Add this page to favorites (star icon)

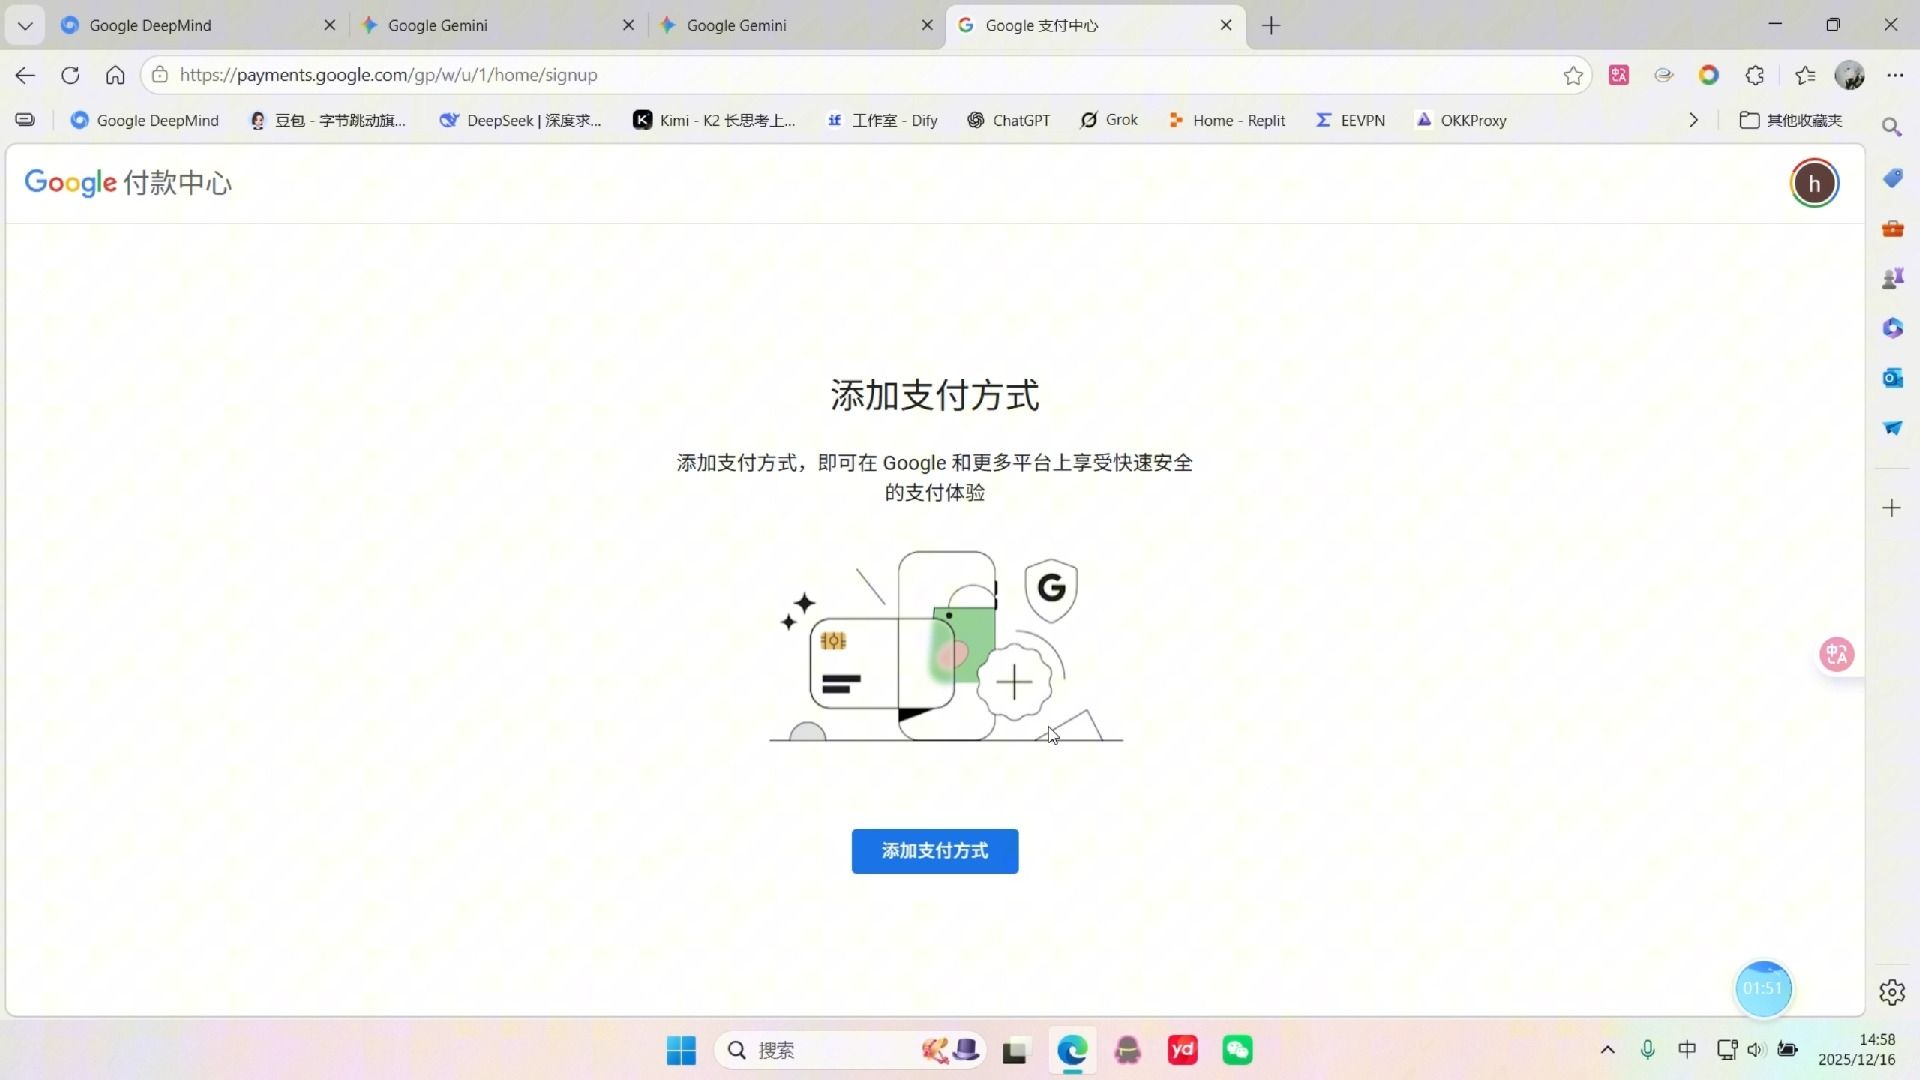coord(1572,75)
